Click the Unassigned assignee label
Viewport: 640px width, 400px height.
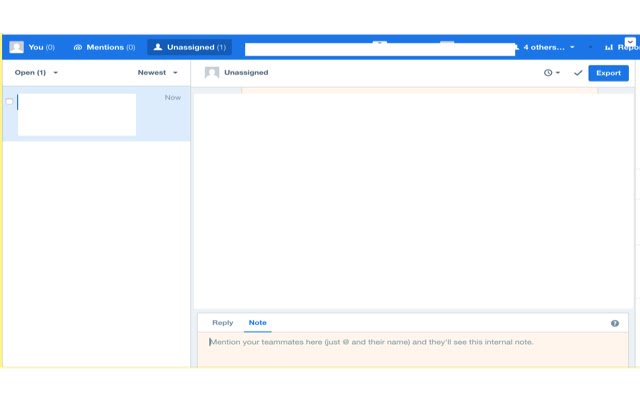click(x=246, y=73)
